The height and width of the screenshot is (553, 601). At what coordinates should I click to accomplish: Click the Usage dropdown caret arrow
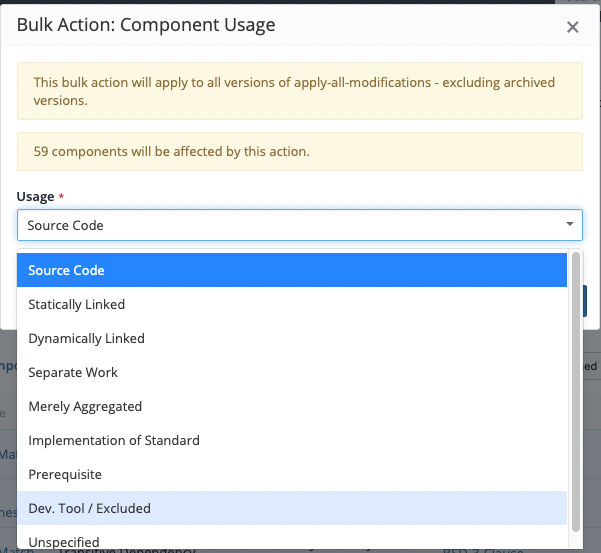click(570, 224)
